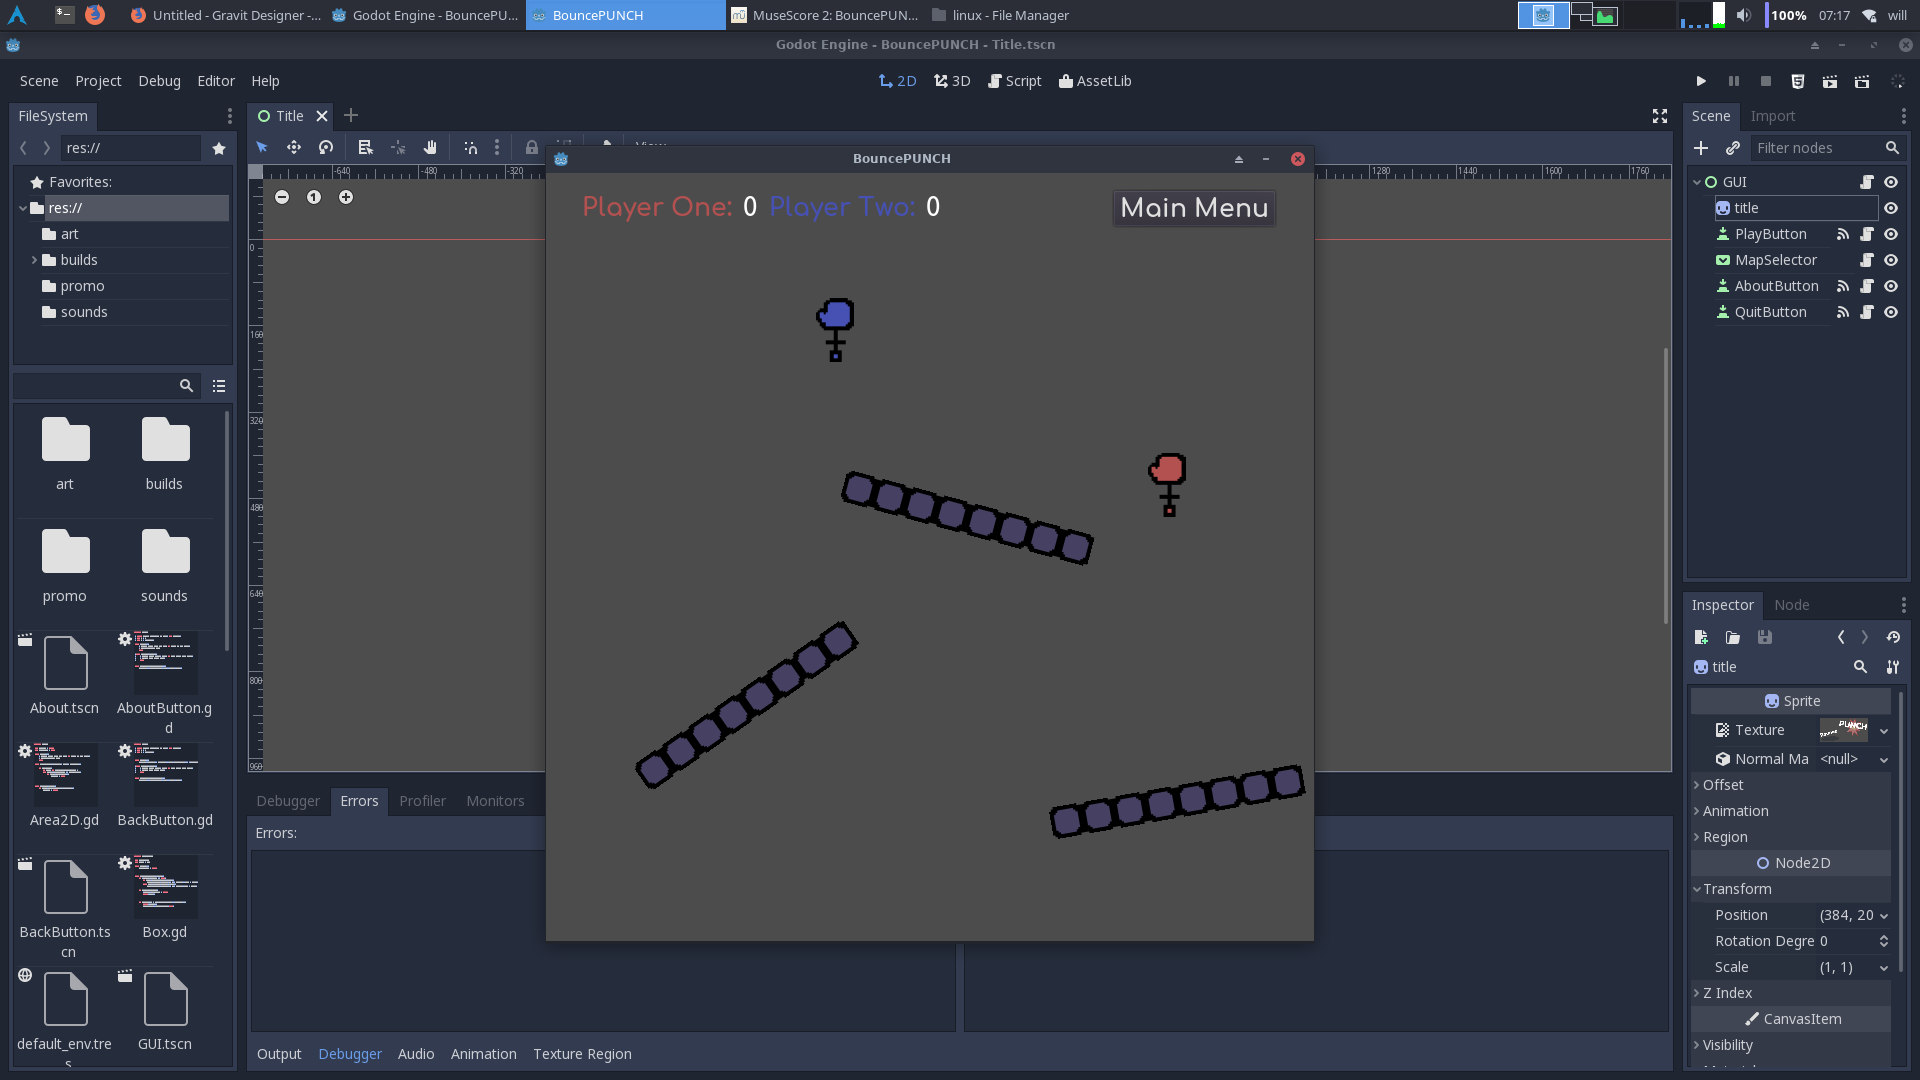Open the Debug menu
The height and width of the screenshot is (1080, 1920).
[x=159, y=81]
